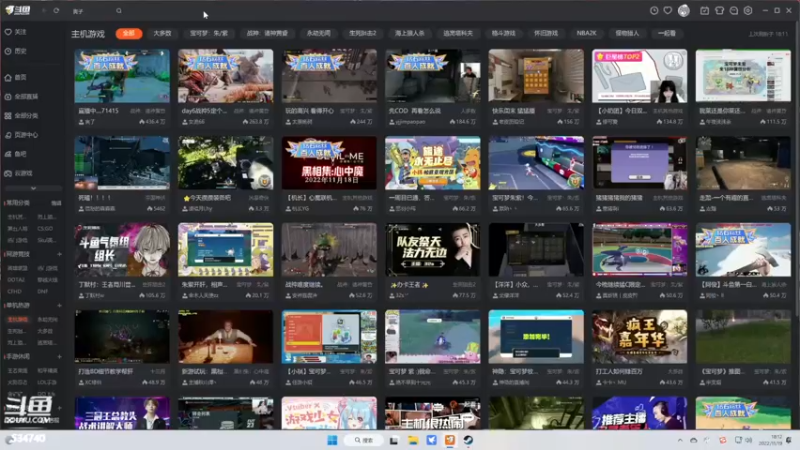The width and height of the screenshot is (800, 450).
Task: Open 鱼吧 in sidebar
Action: click(16, 154)
